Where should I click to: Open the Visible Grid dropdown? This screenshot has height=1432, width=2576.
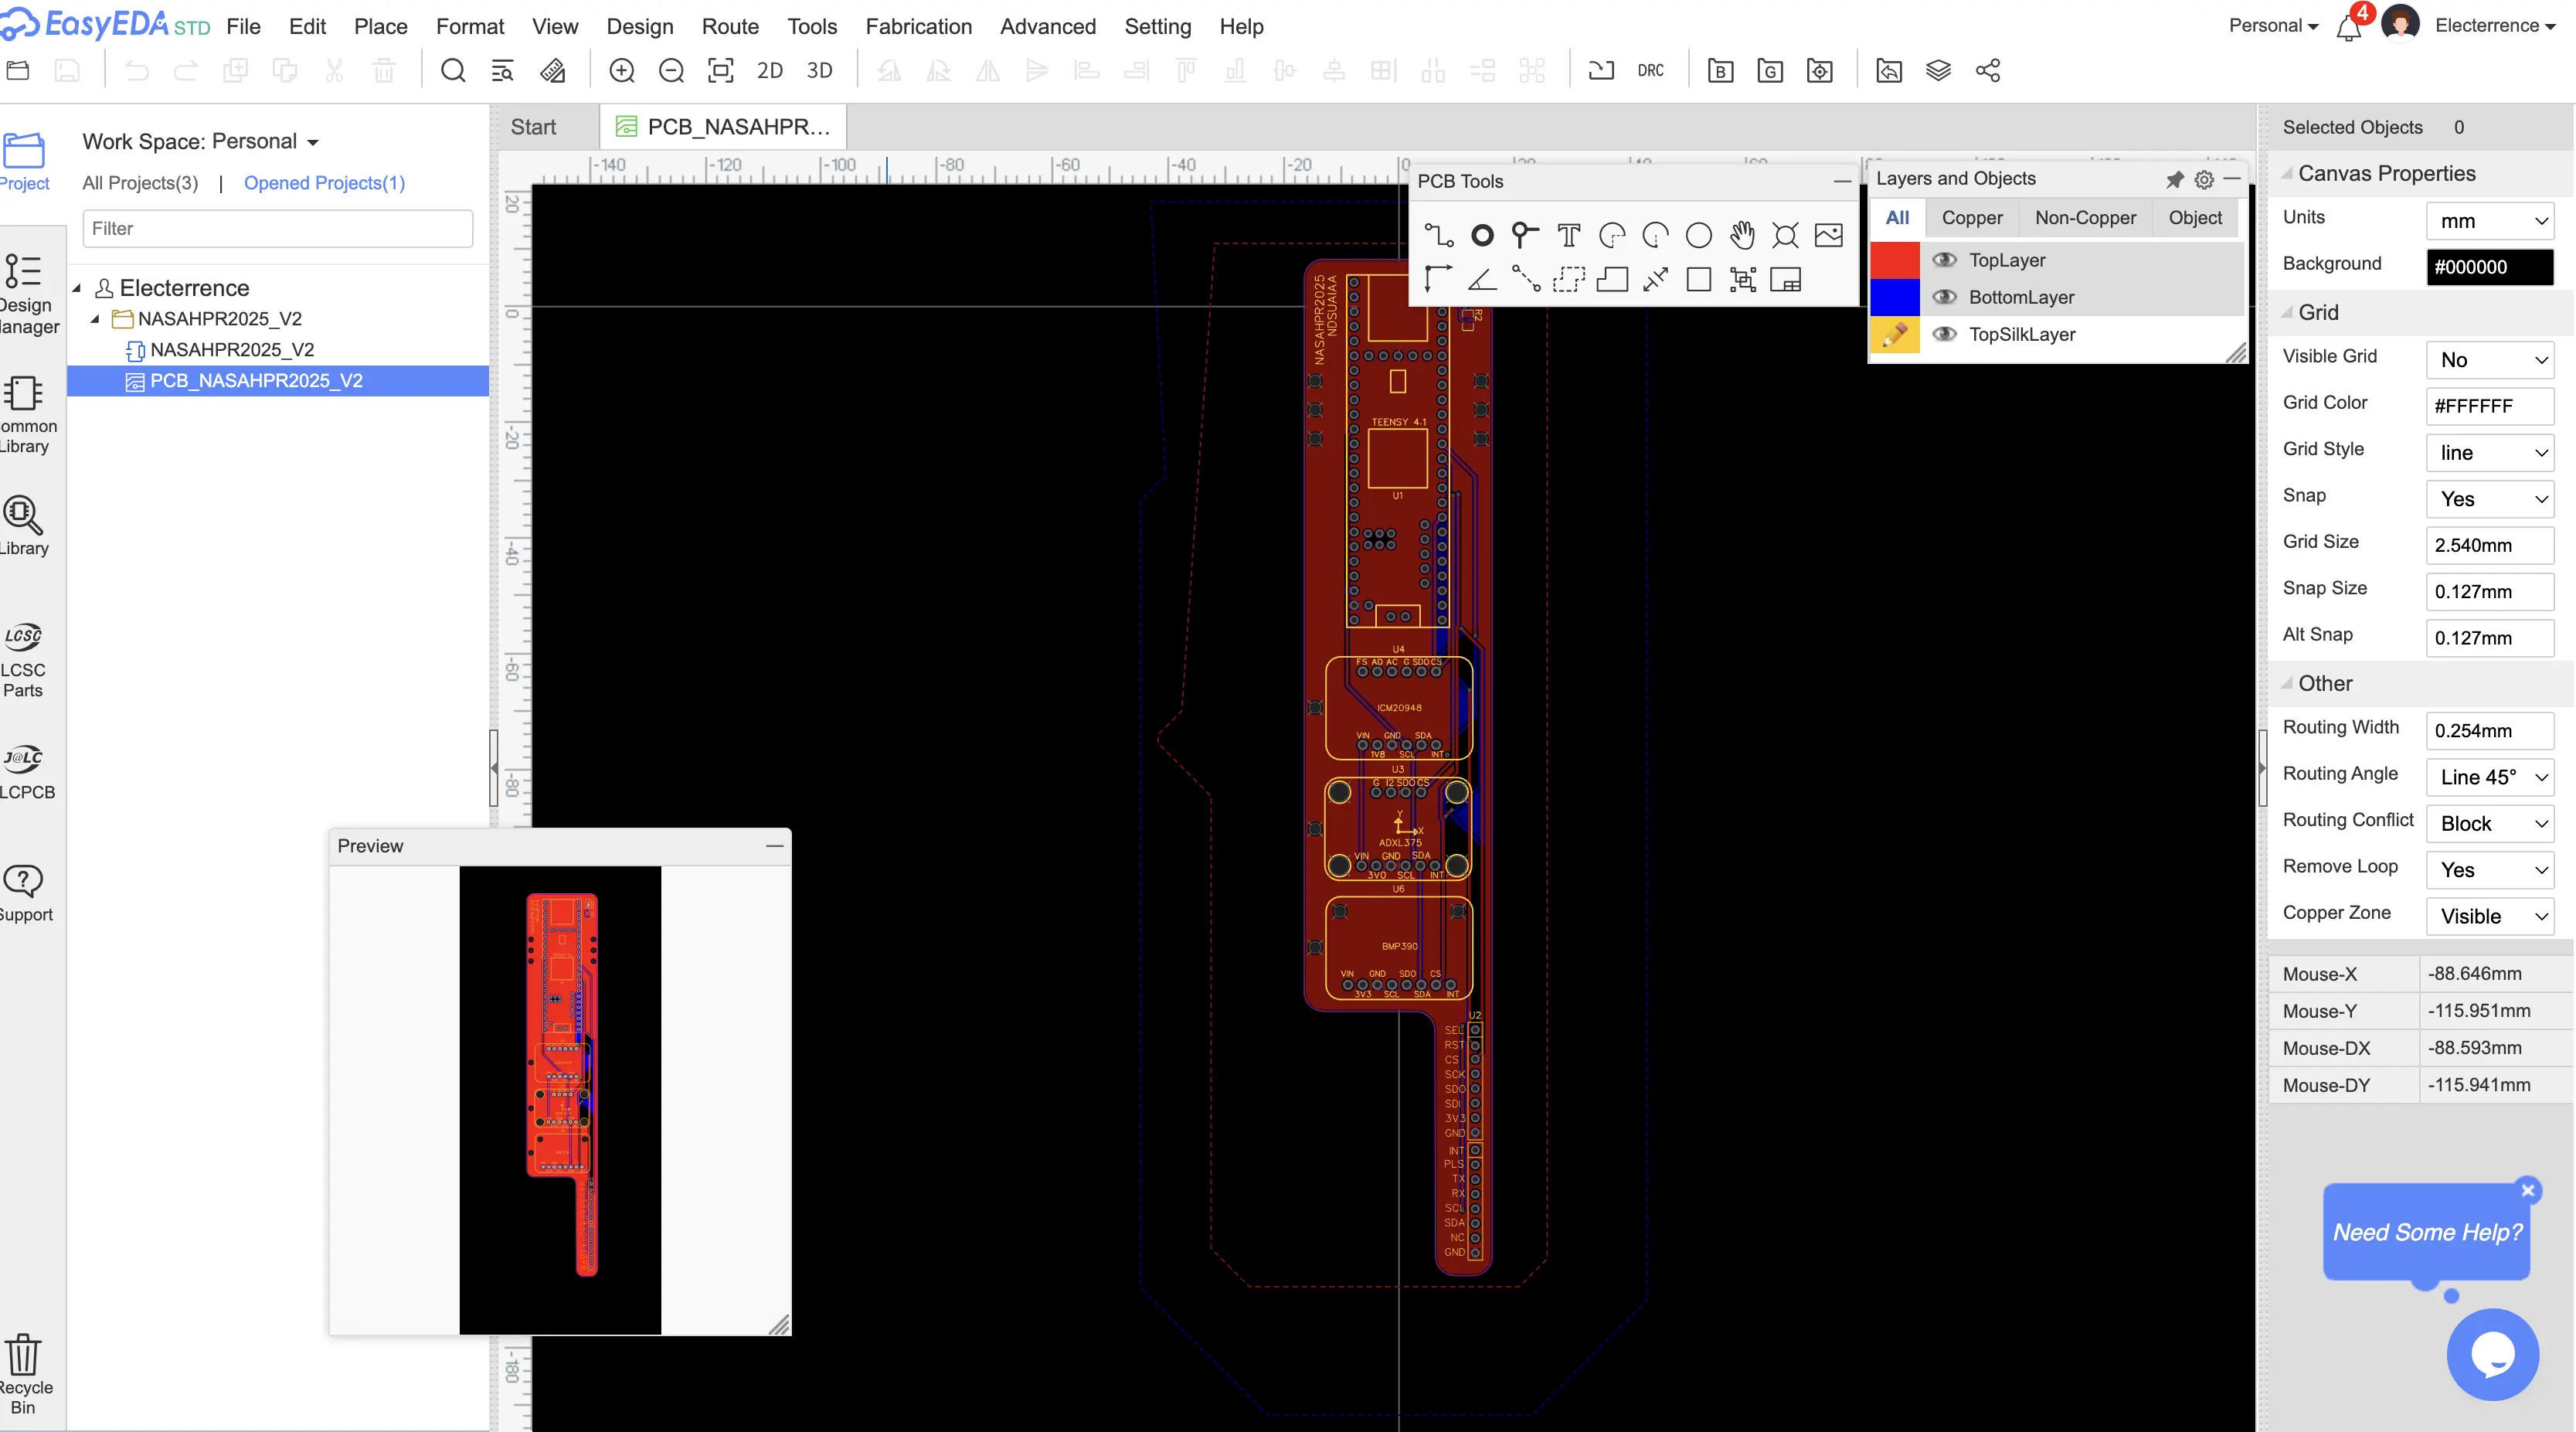2489,360
